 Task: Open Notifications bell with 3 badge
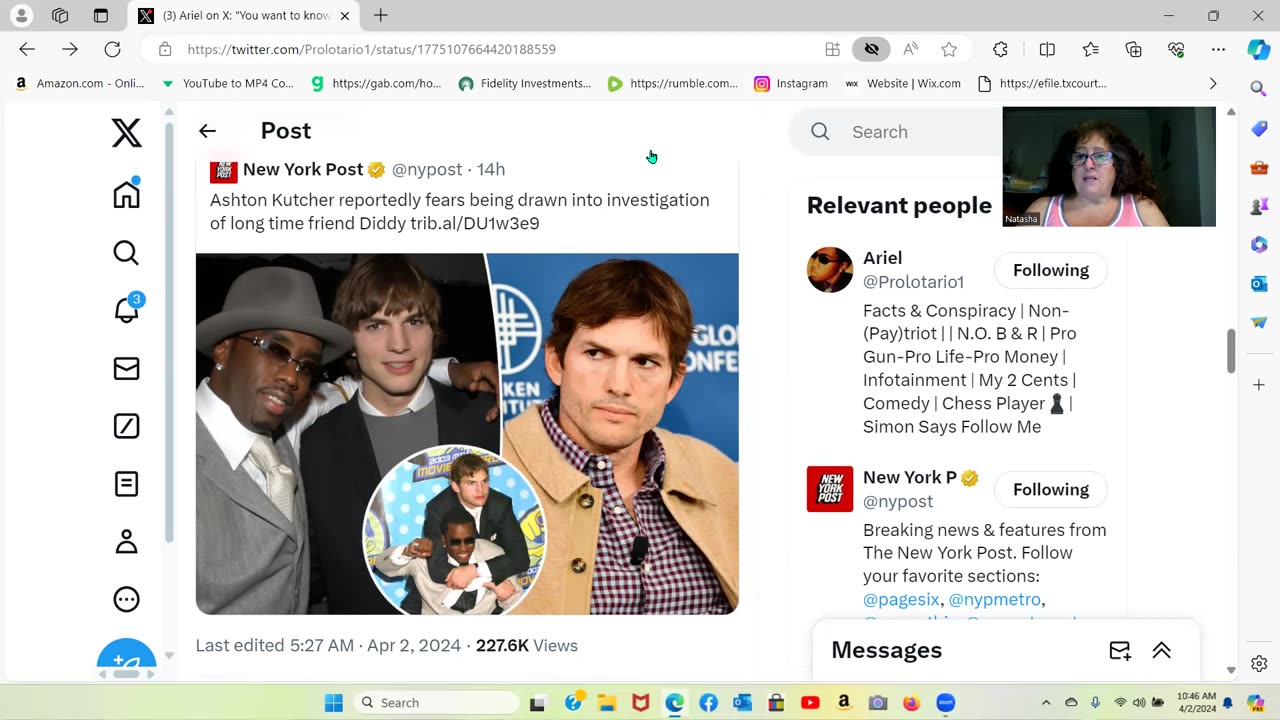[128, 309]
